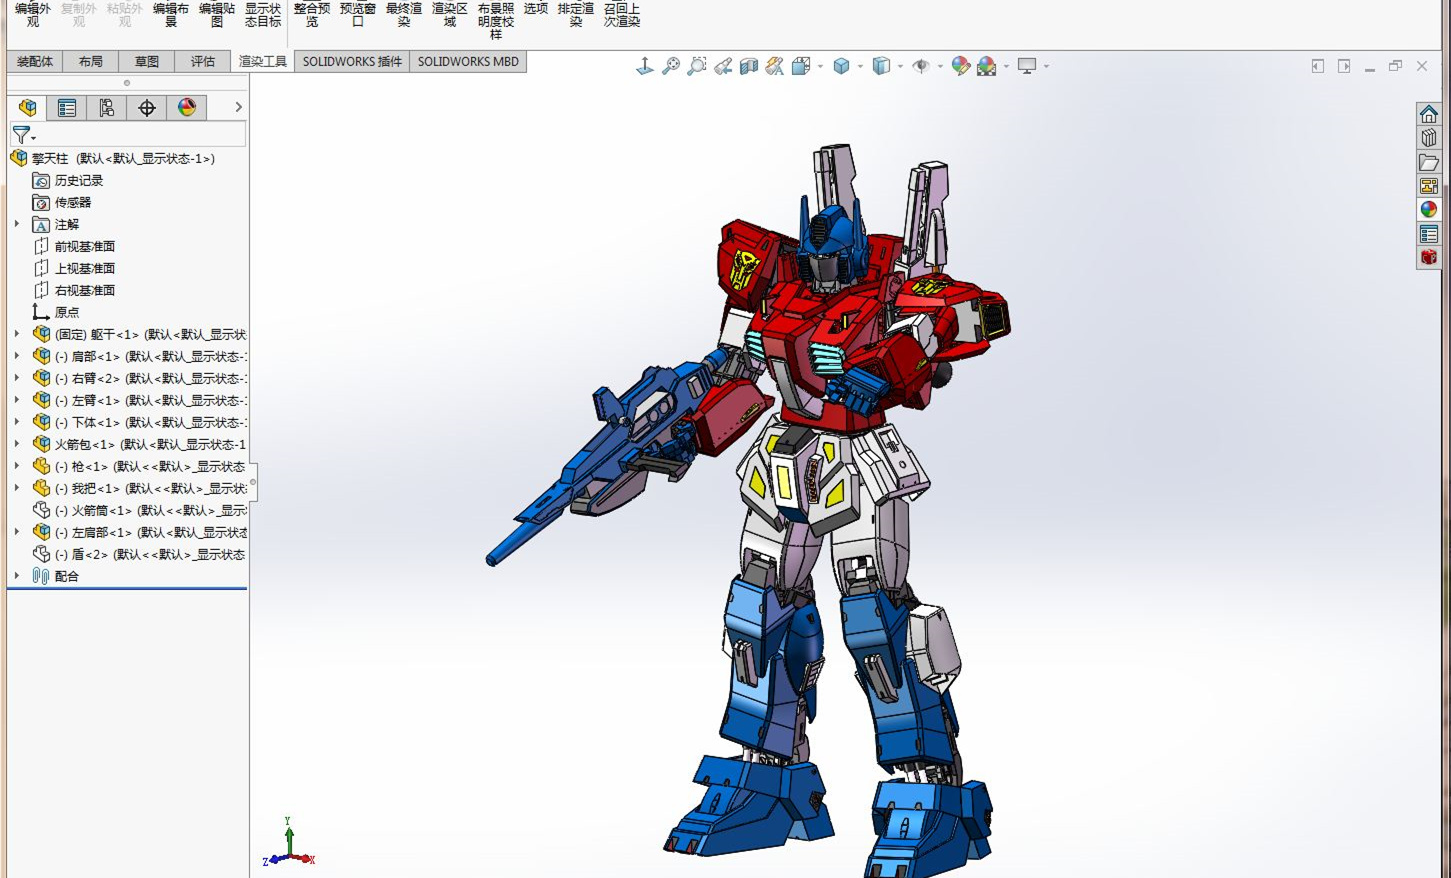Expand the 配合 mates folder

(x=17, y=576)
